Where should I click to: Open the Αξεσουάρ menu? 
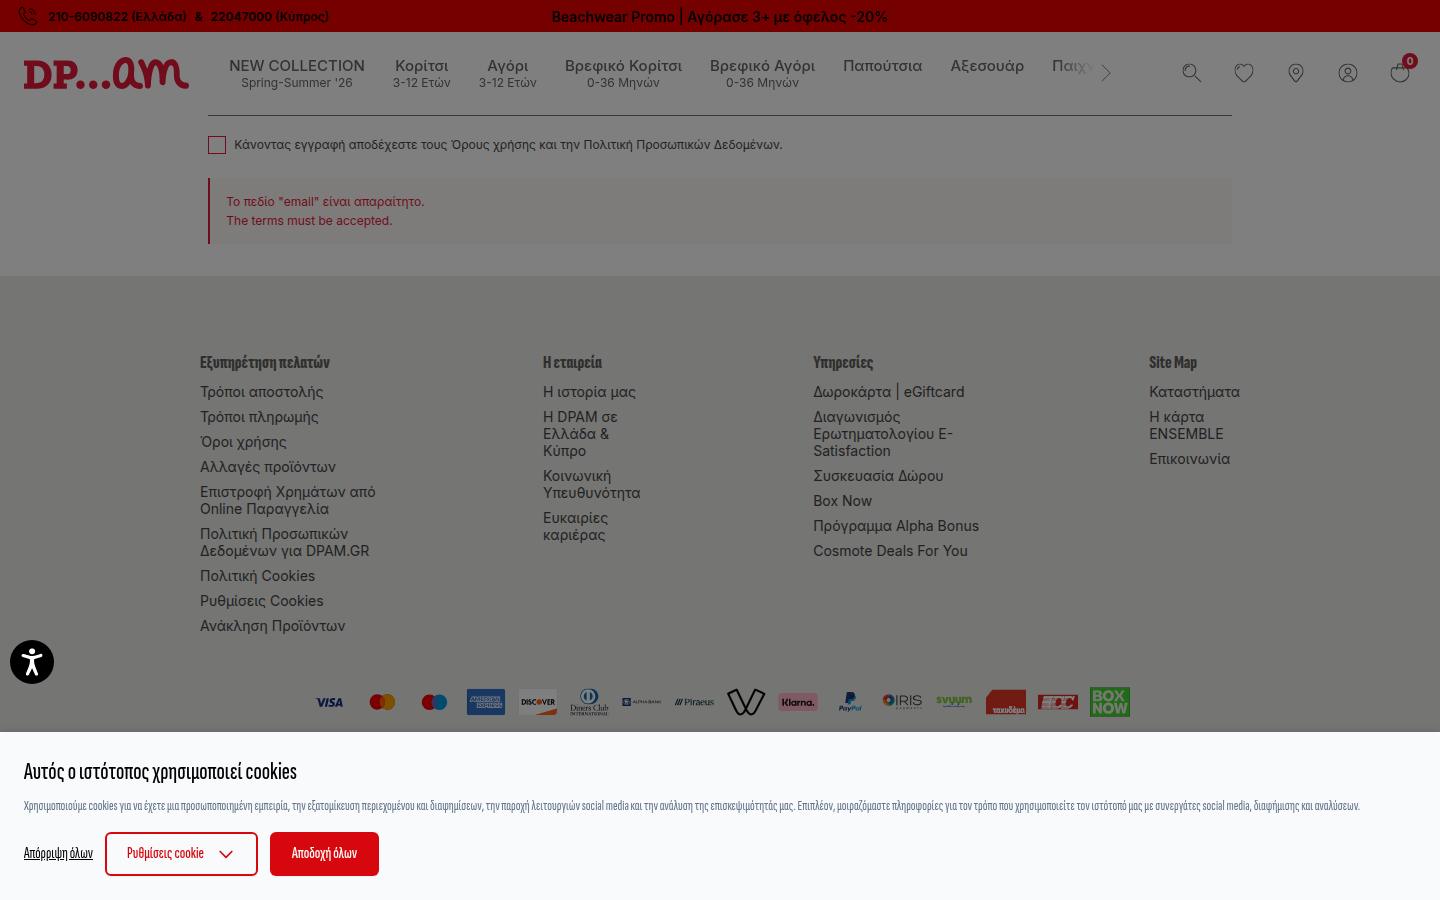(987, 66)
